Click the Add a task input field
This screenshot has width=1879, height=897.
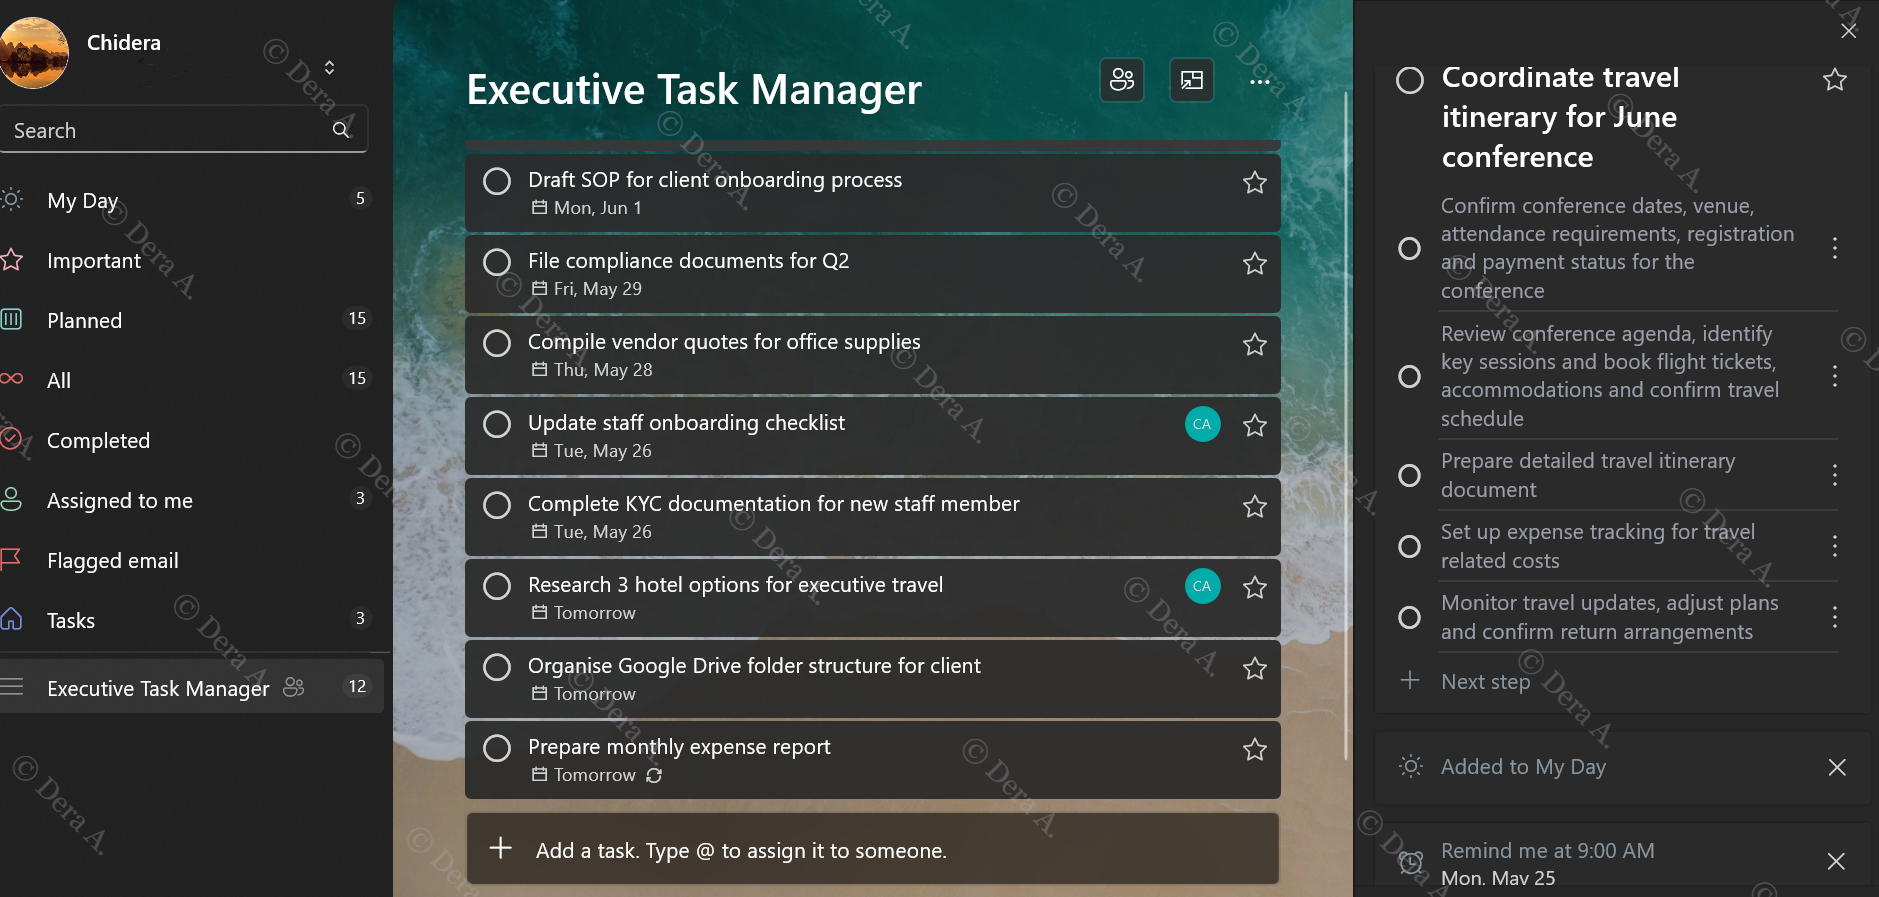click(x=873, y=849)
